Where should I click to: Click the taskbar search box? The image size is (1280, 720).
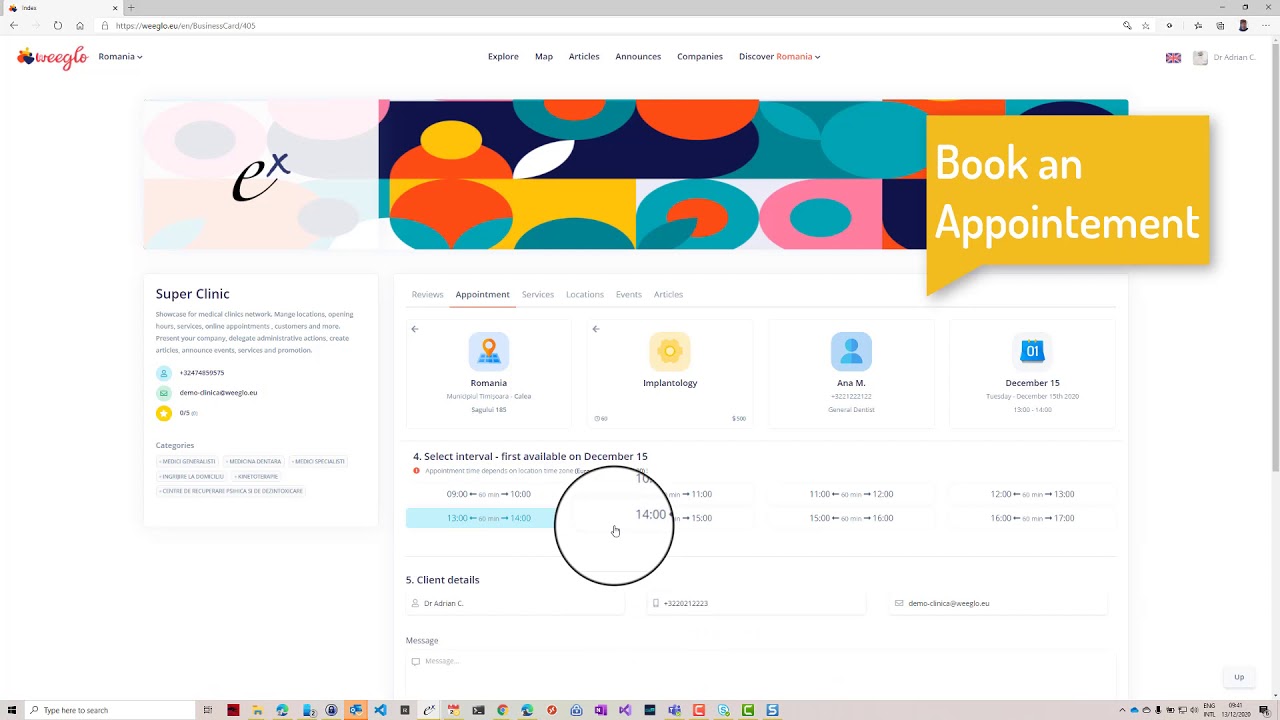(108, 710)
